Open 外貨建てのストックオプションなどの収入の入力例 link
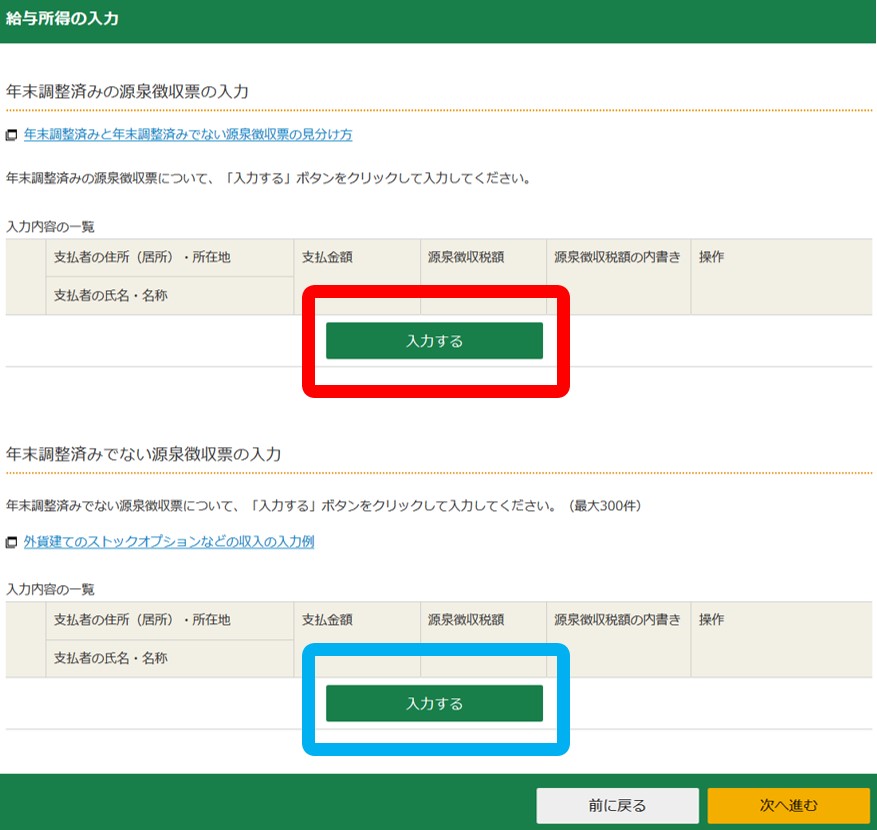 point(169,541)
